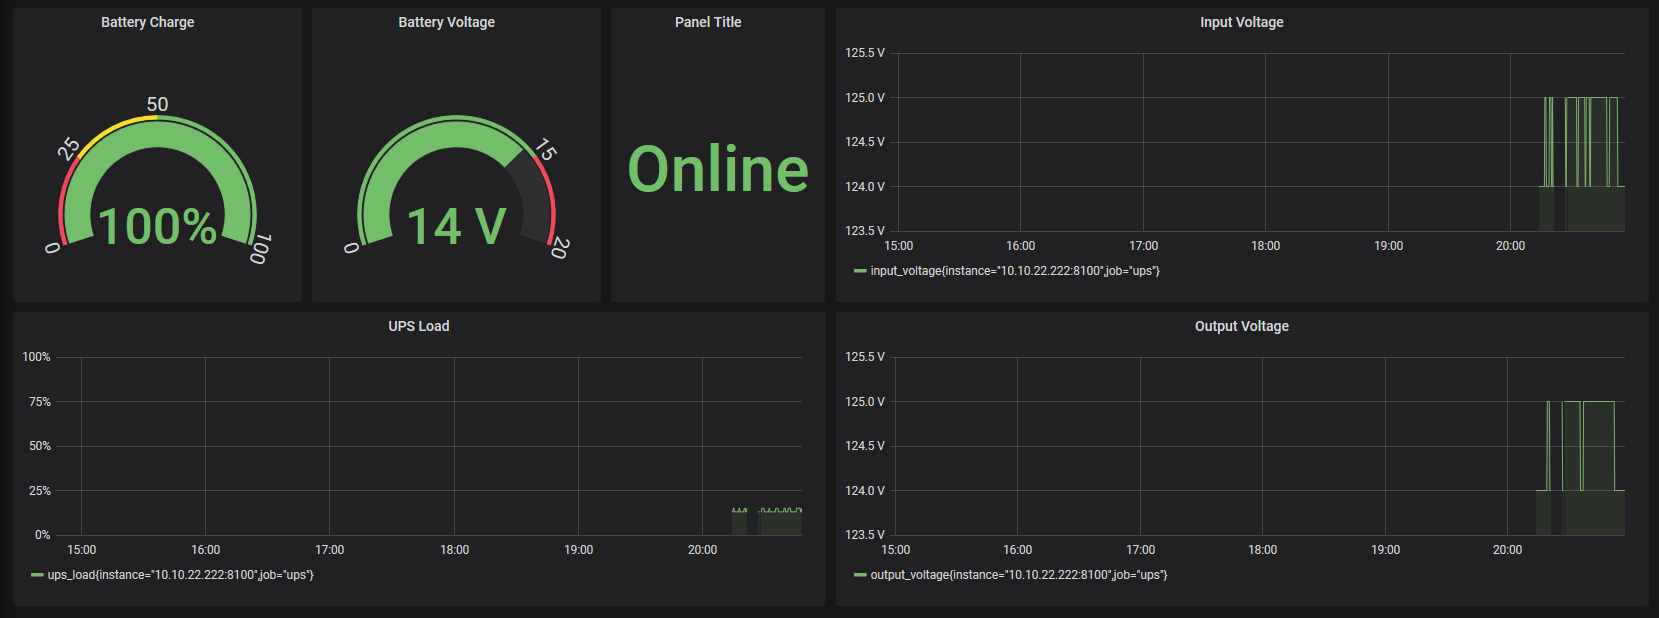The height and width of the screenshot is (618, 1659).
Task: Click the UPS Load data bars on graph
Action: (x=767, y=521)
